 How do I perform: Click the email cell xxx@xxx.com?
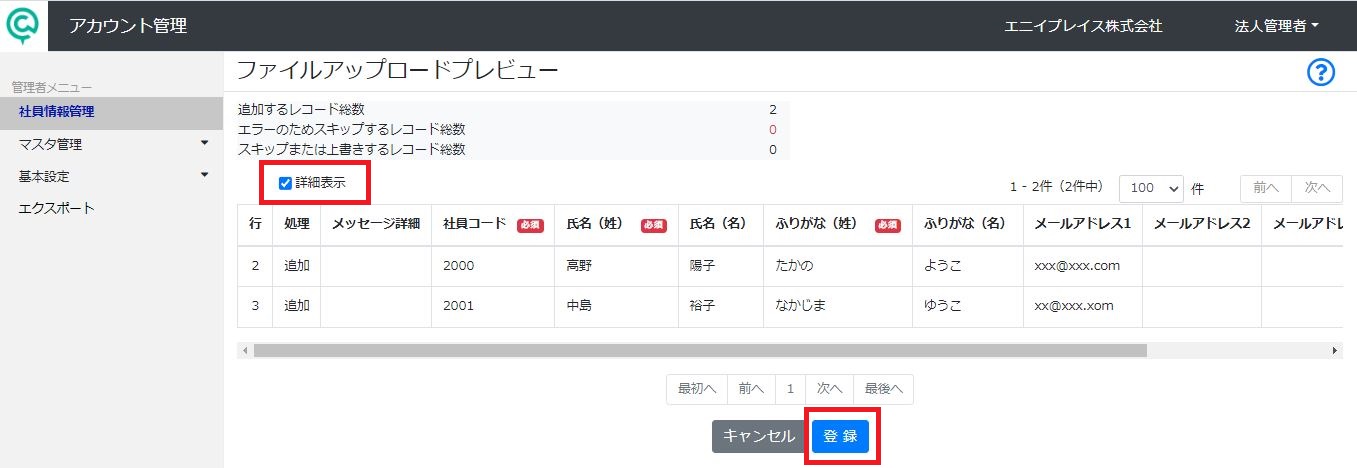coord(1083,266)
